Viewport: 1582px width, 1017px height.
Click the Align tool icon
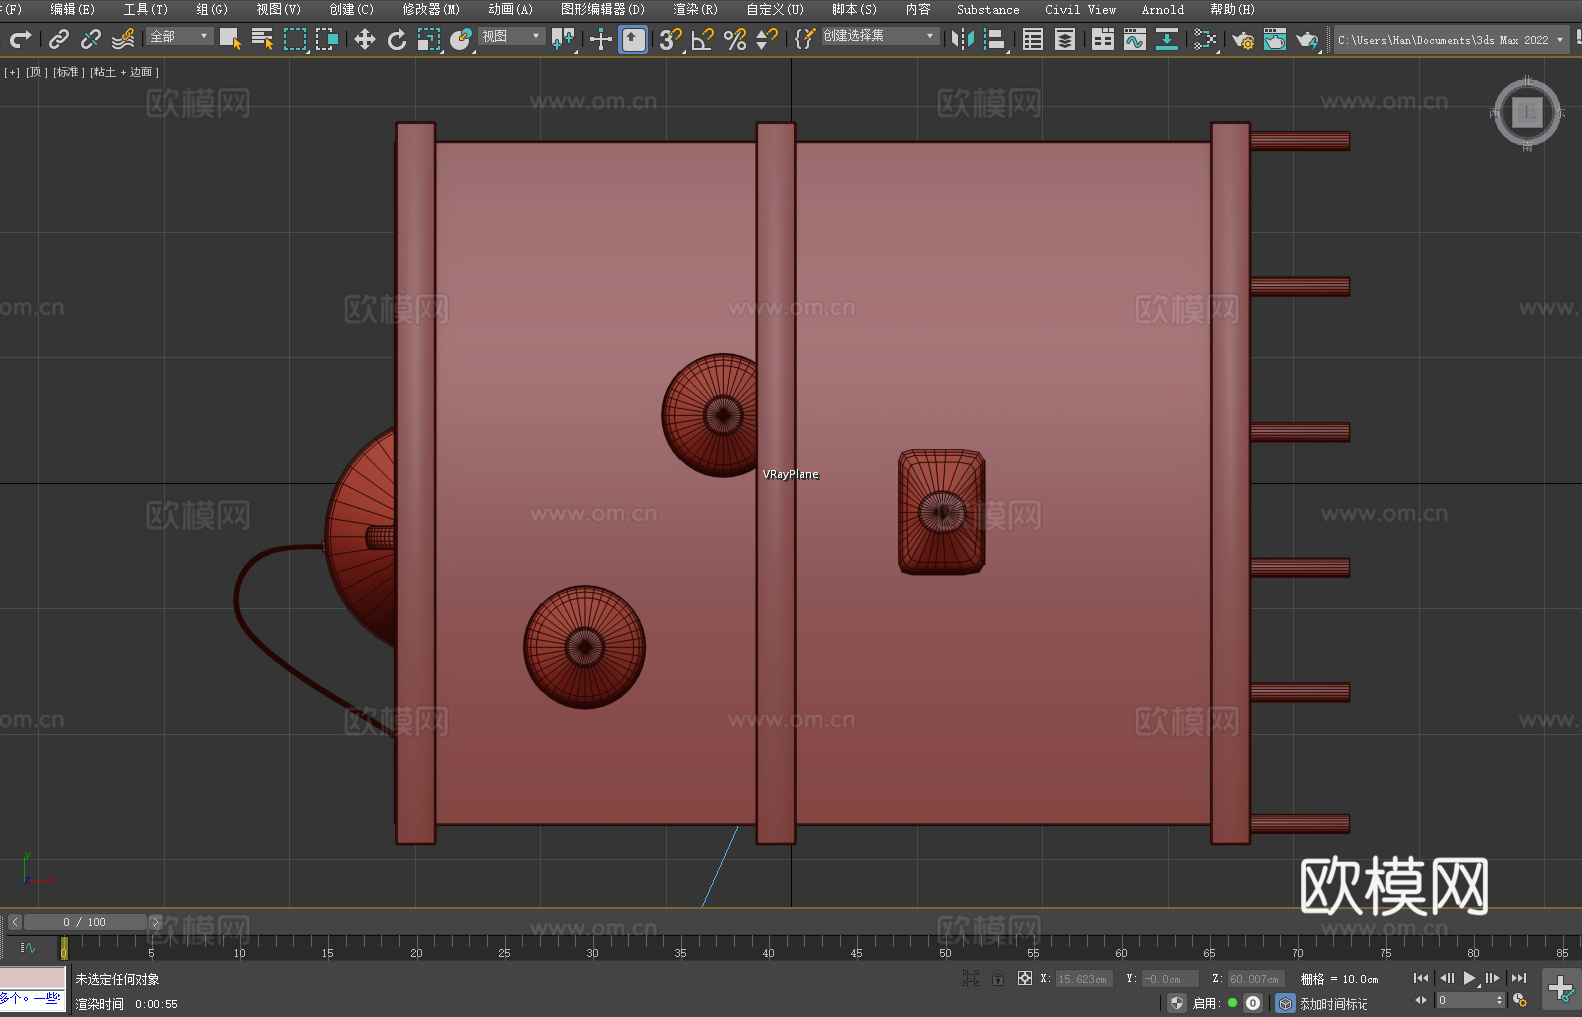coord(995,39)
